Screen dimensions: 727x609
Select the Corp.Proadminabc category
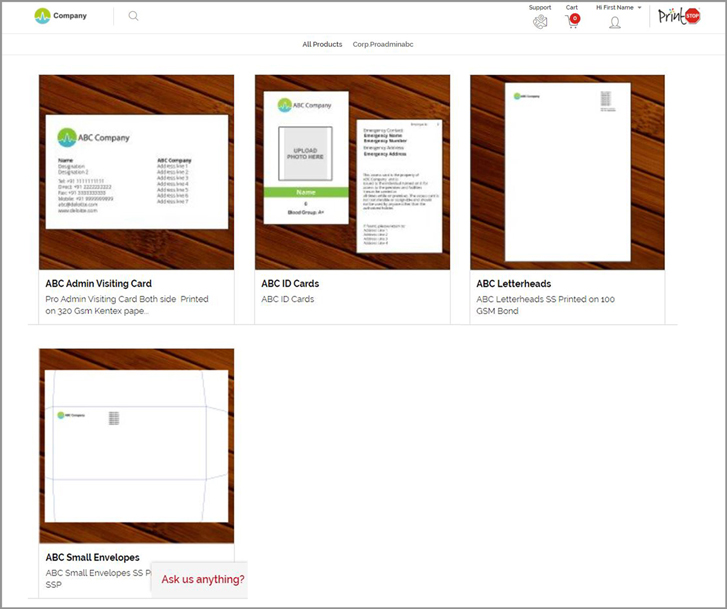coord(383,44)
